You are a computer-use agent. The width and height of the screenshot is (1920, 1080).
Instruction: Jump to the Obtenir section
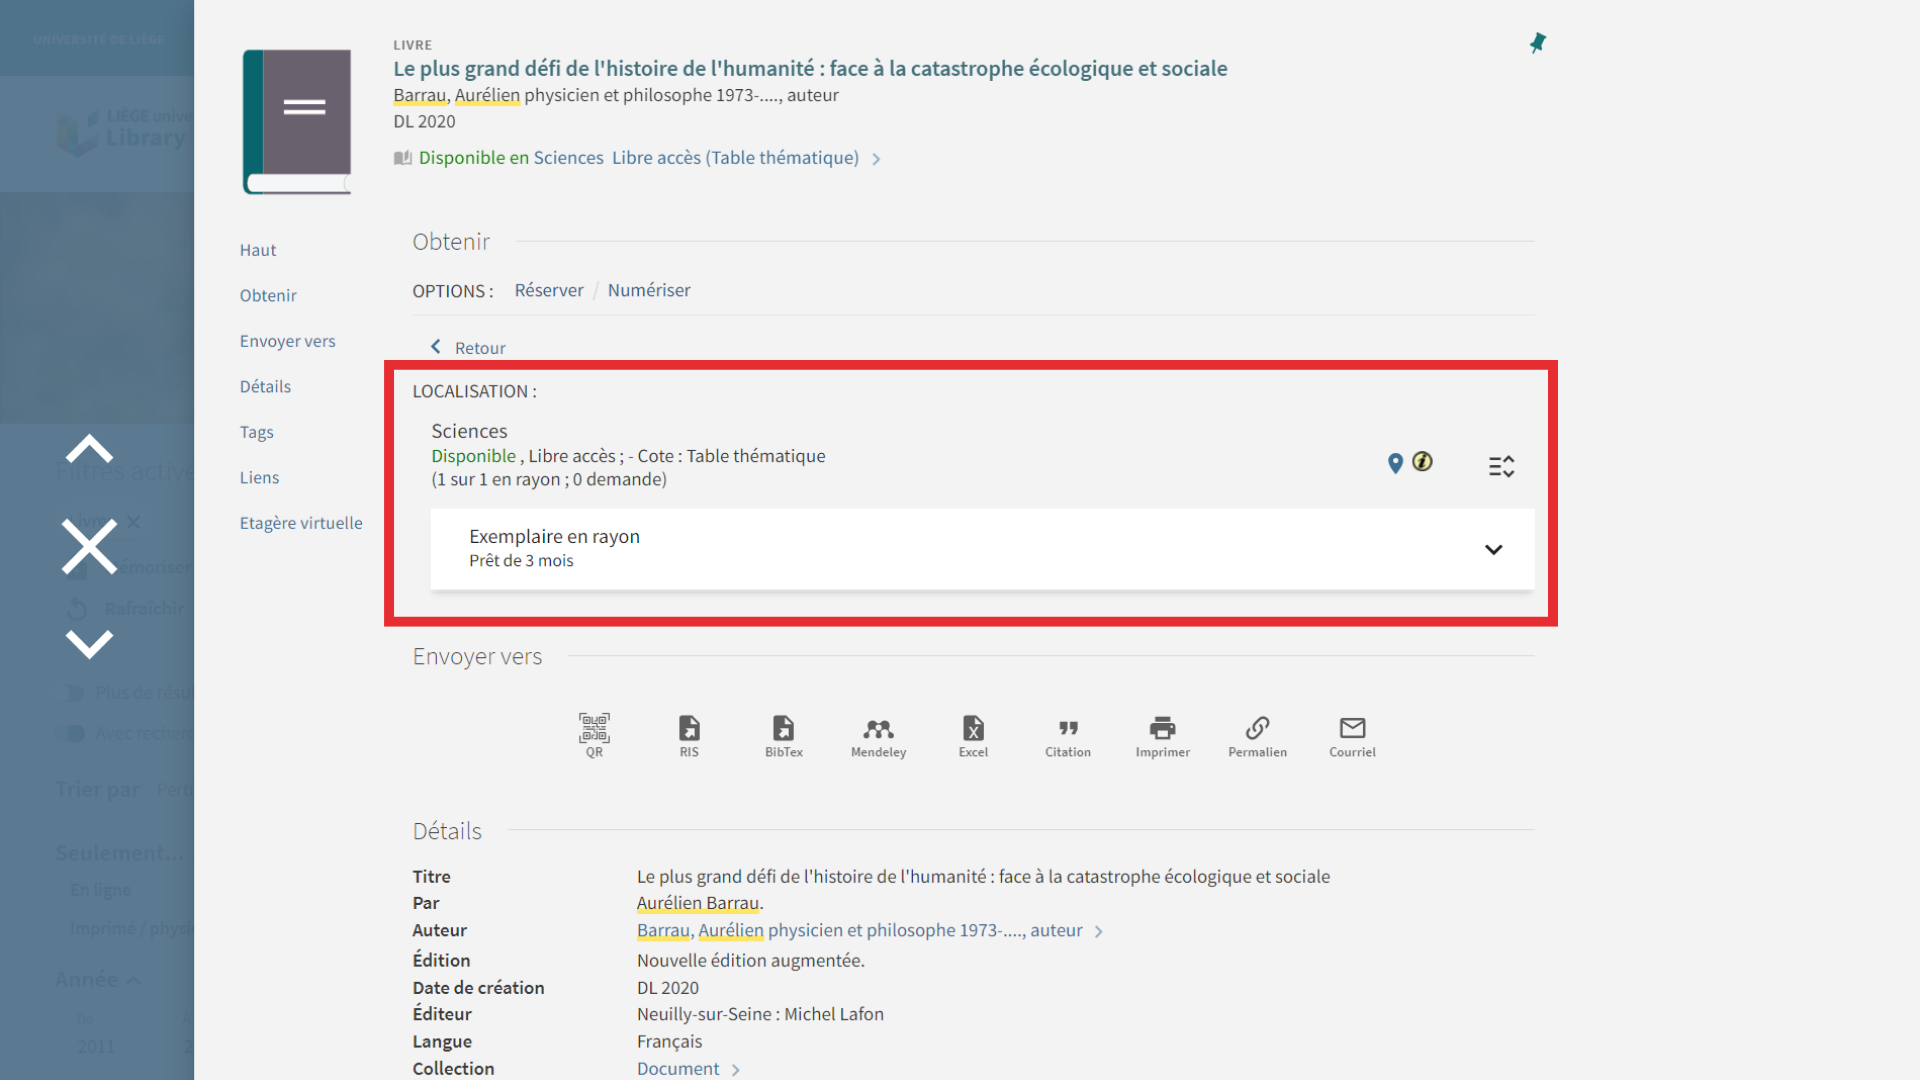click(268, 295)
